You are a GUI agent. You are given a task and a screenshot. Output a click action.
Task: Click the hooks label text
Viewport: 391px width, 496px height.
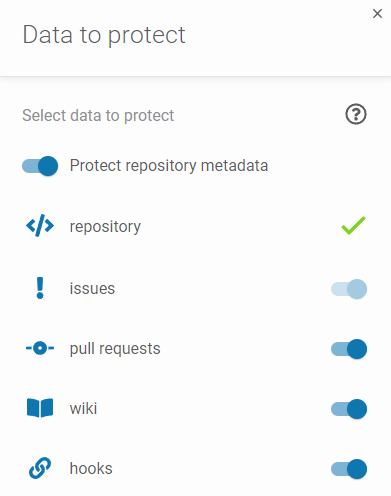(x=91, y=468)
